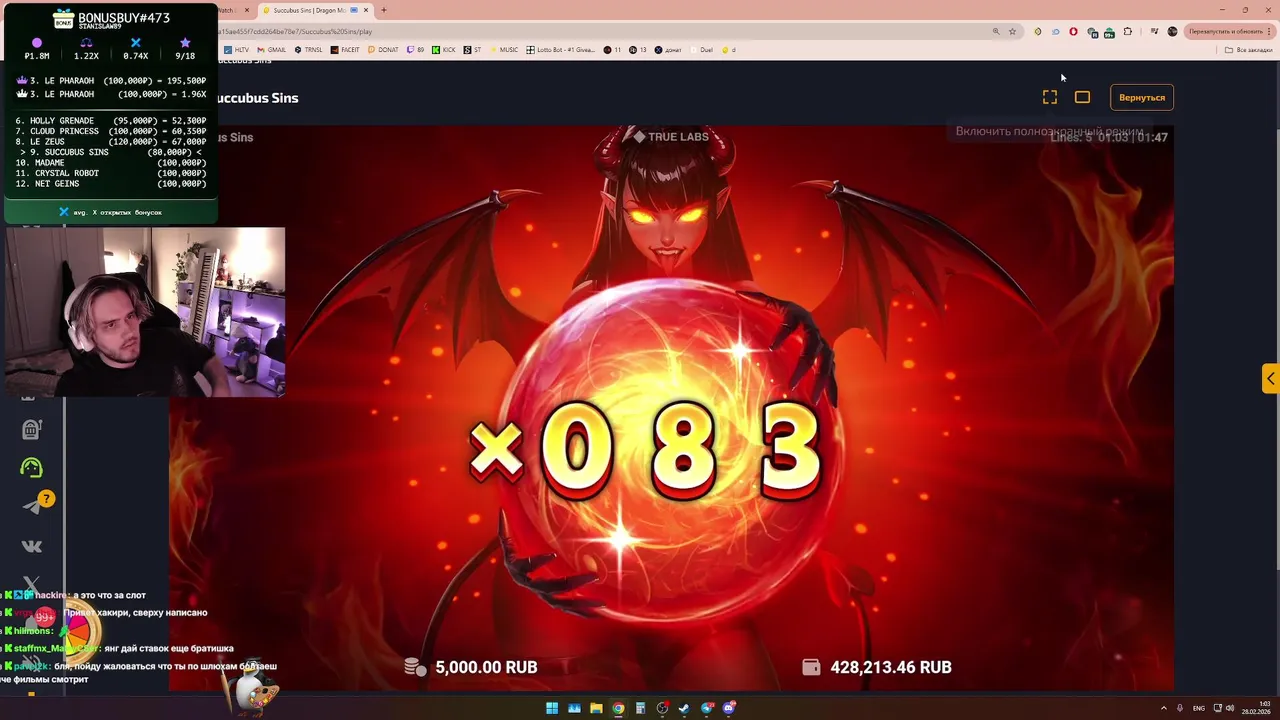Open the ST bookmark
The width and height of the screenshot is (1280, 720).
472,49
